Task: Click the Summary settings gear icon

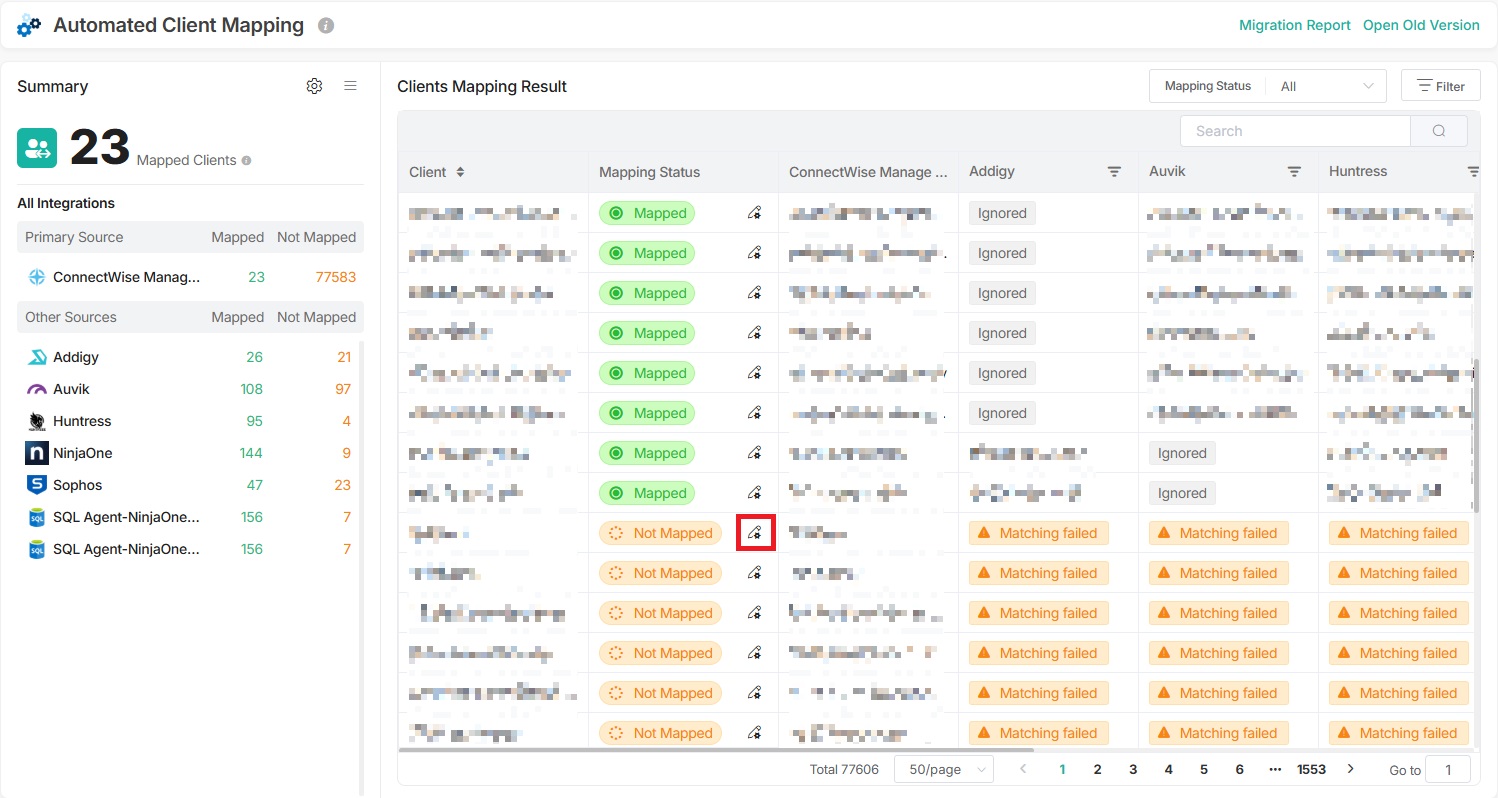Action: pos(314,86)
